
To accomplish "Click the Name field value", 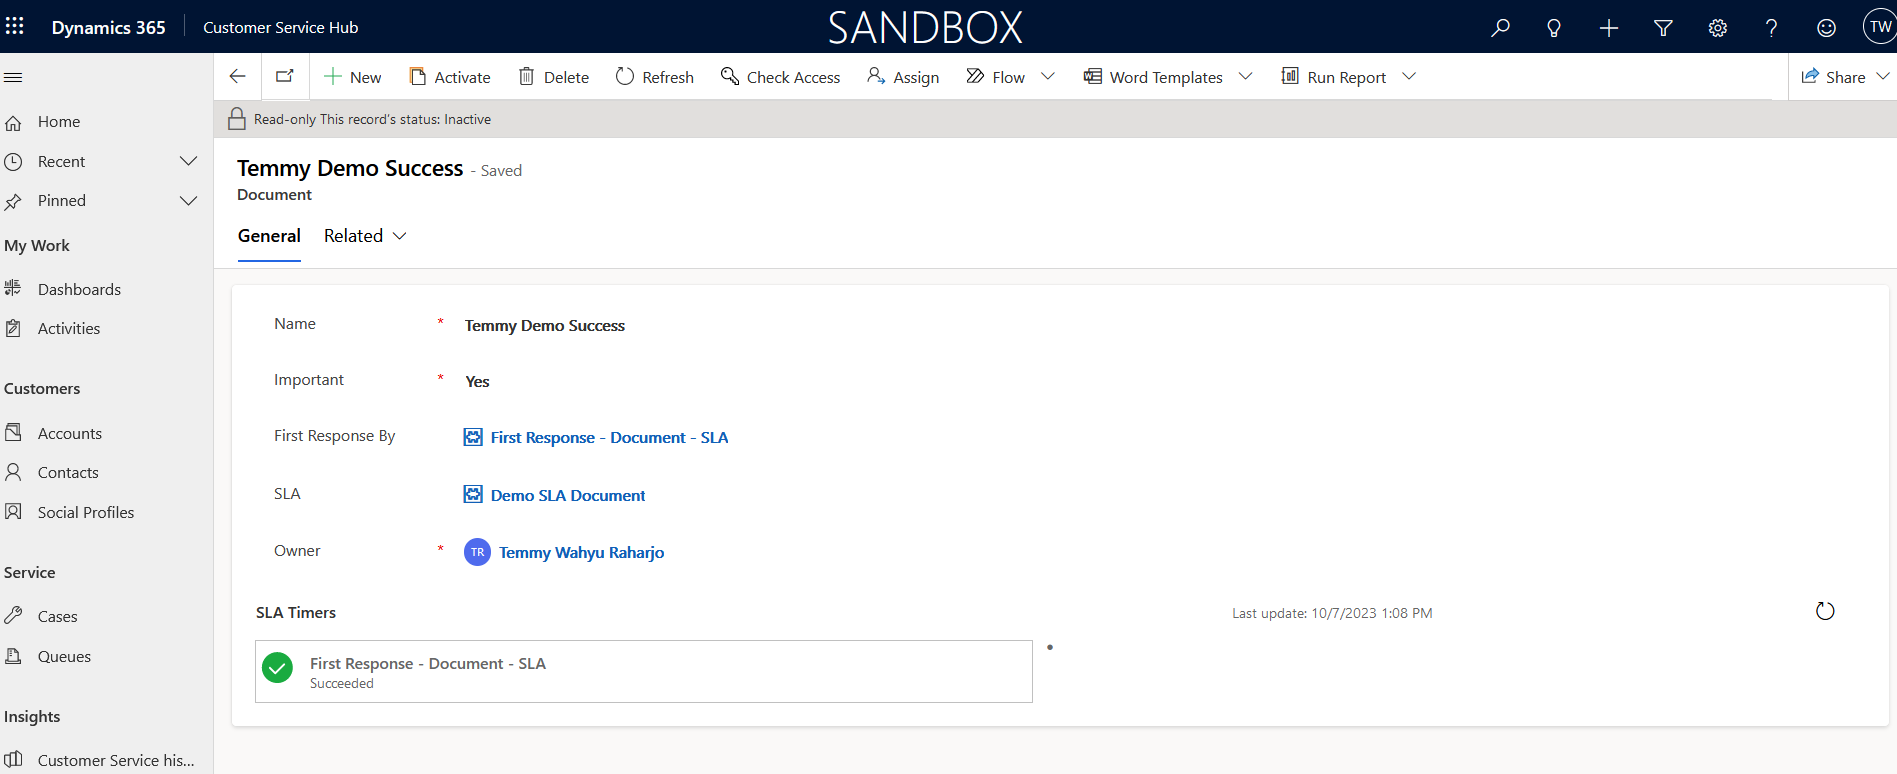I will tap(544, 326).
